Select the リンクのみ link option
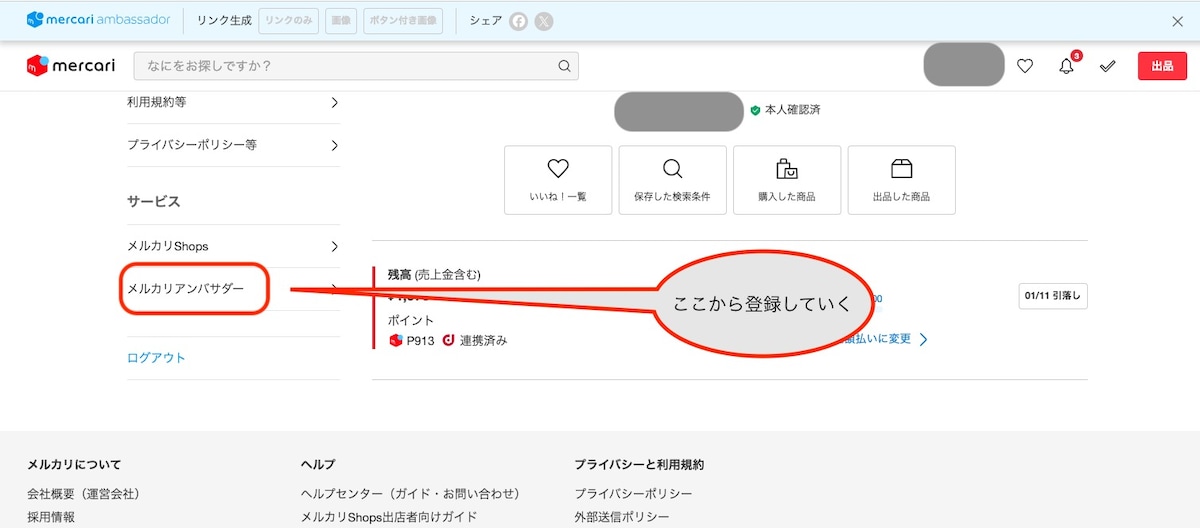The image size is (1200, 528). (x=289, y=20)
